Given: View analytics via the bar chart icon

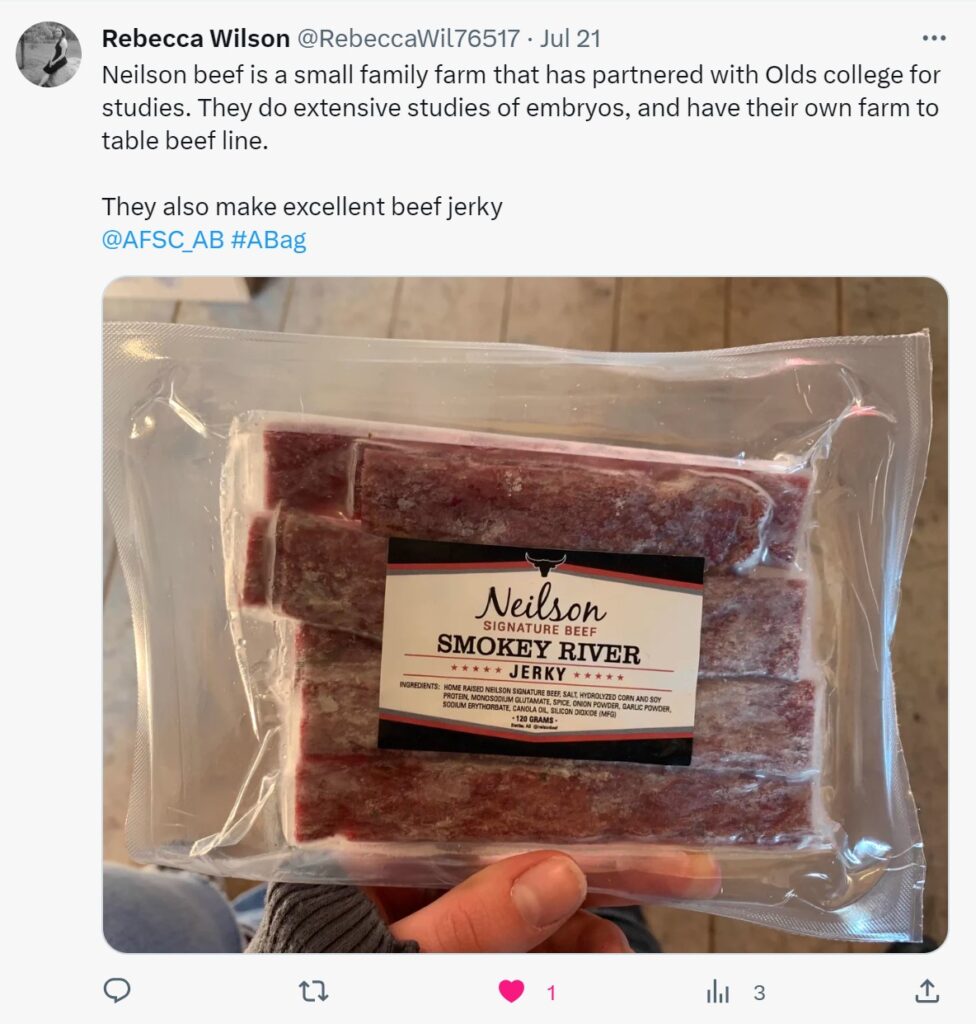Looking at the screenshot, I should 717,992.
